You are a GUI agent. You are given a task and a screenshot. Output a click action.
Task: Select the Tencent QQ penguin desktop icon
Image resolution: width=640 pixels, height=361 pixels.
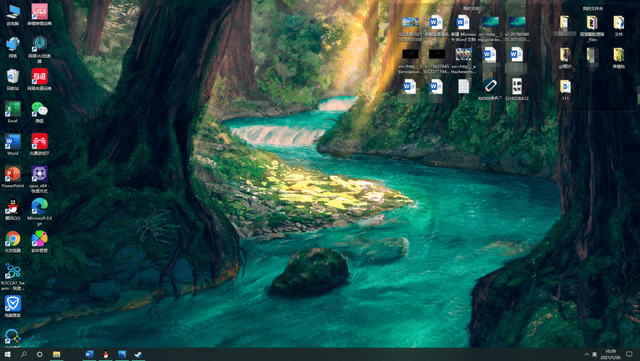point(13,209)
